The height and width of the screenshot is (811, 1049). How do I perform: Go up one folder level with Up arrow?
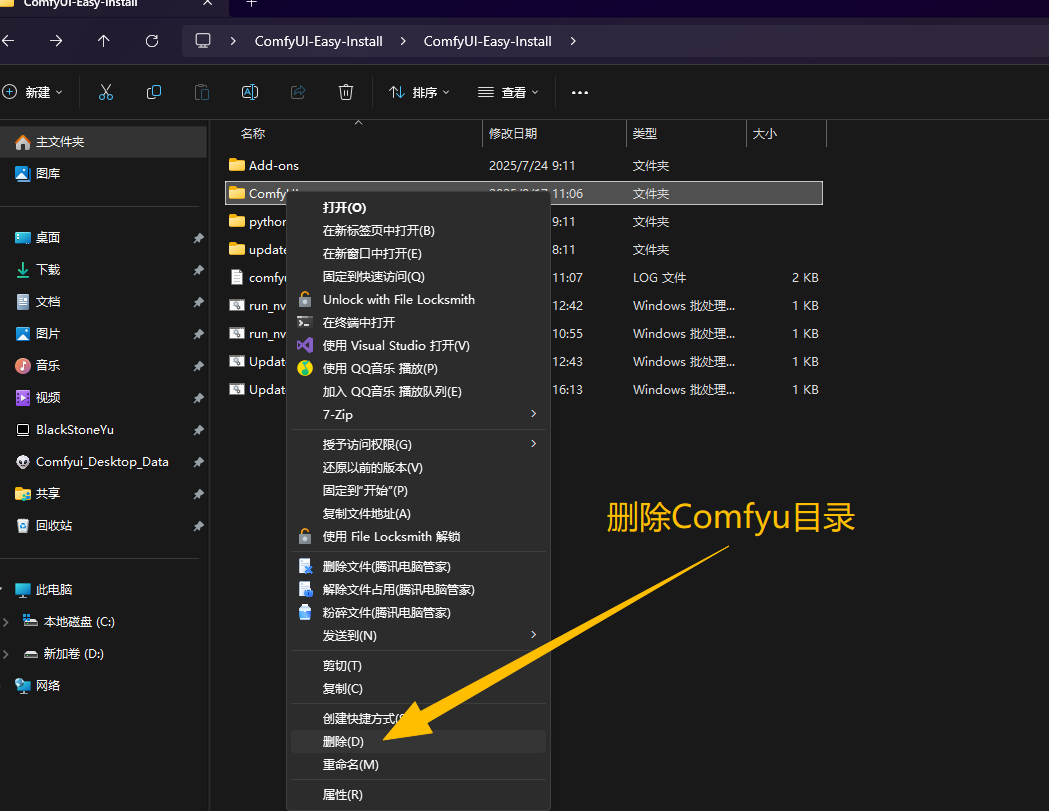click(104, 41)
